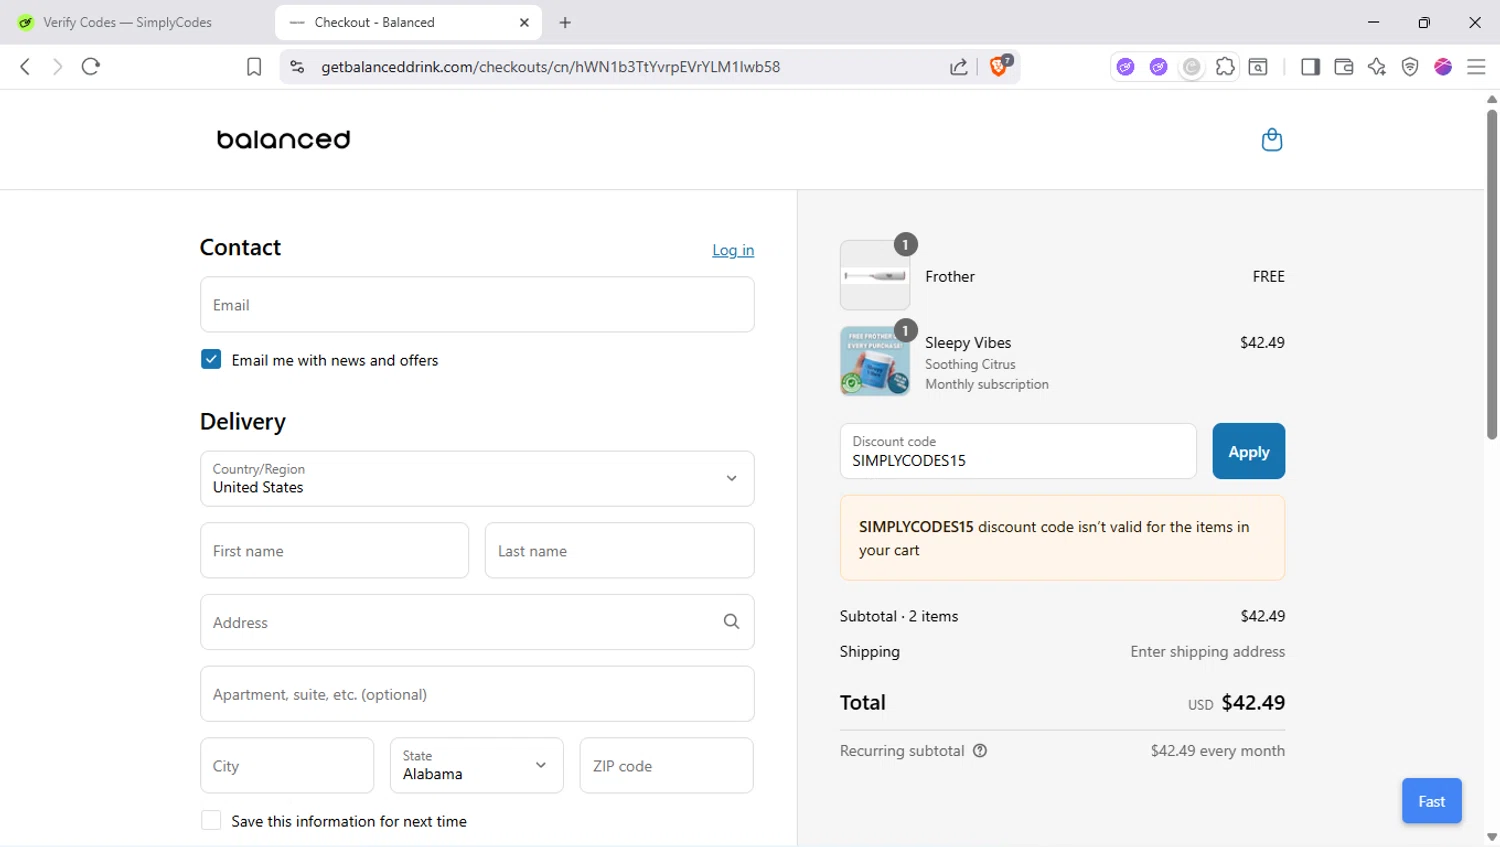Click the Log in link
The width and height of the screenshot is (1500, 847).
[x=733, y=250]
